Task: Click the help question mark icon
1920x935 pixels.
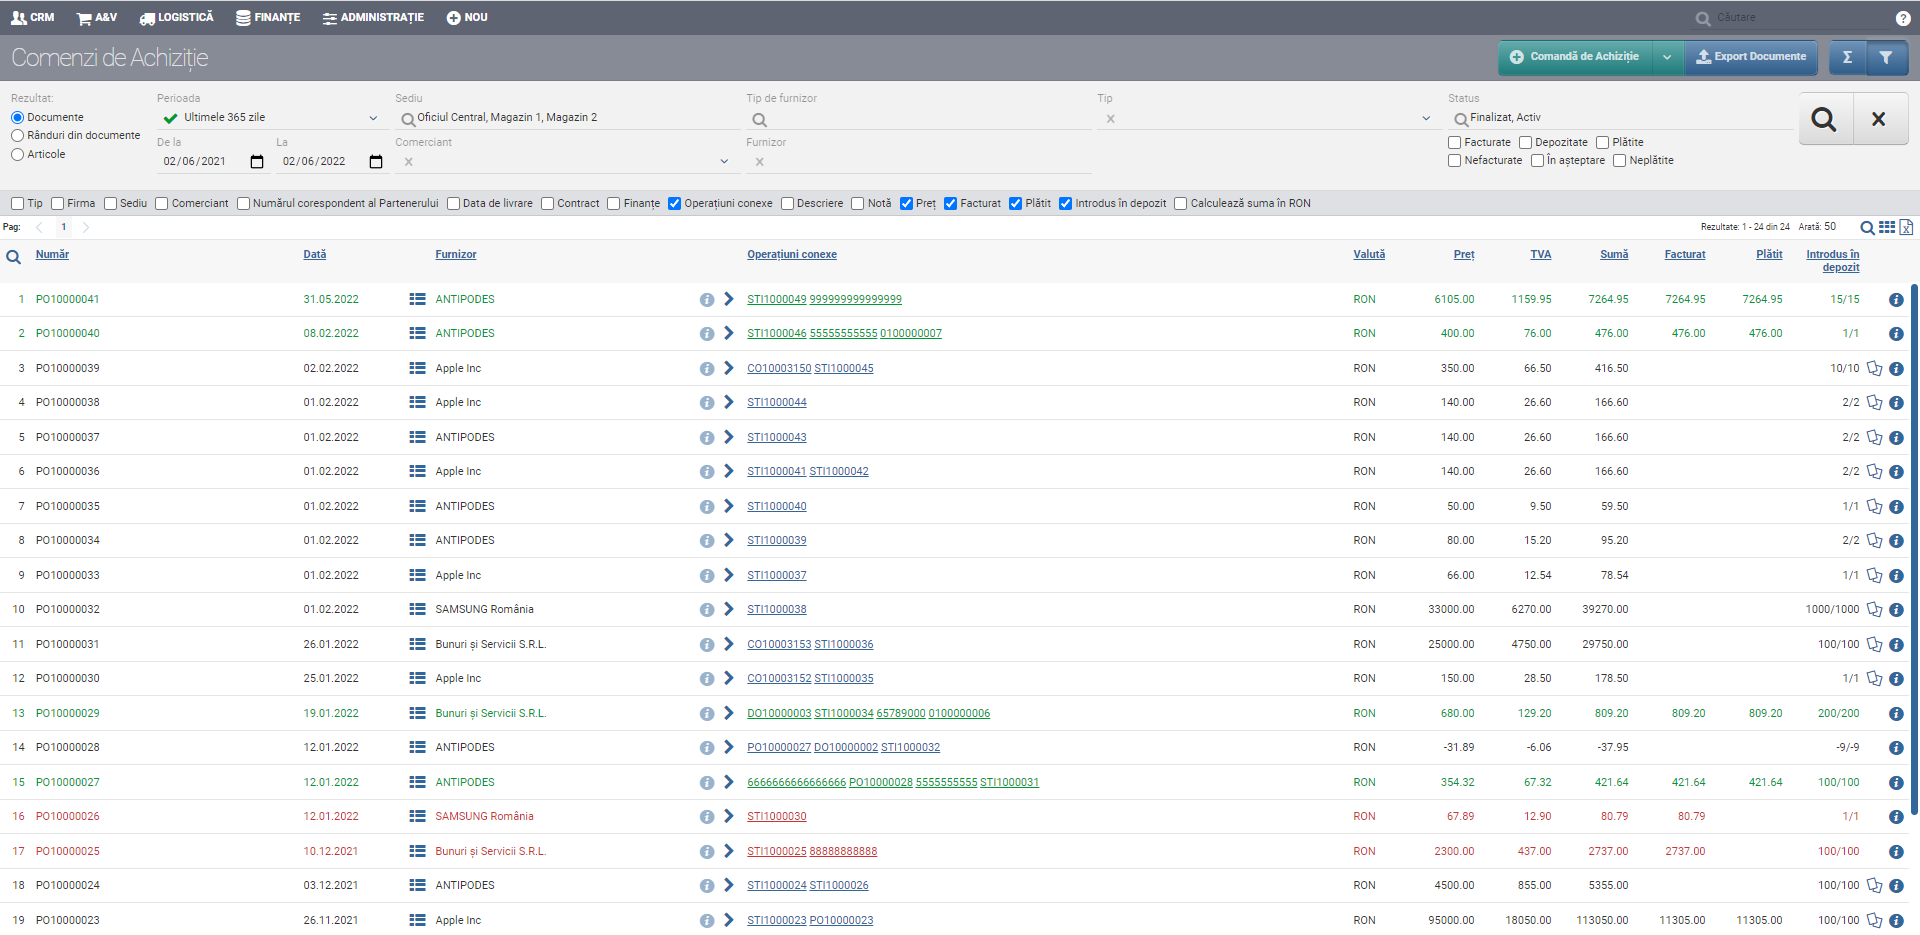Action: click(1902, 18)
